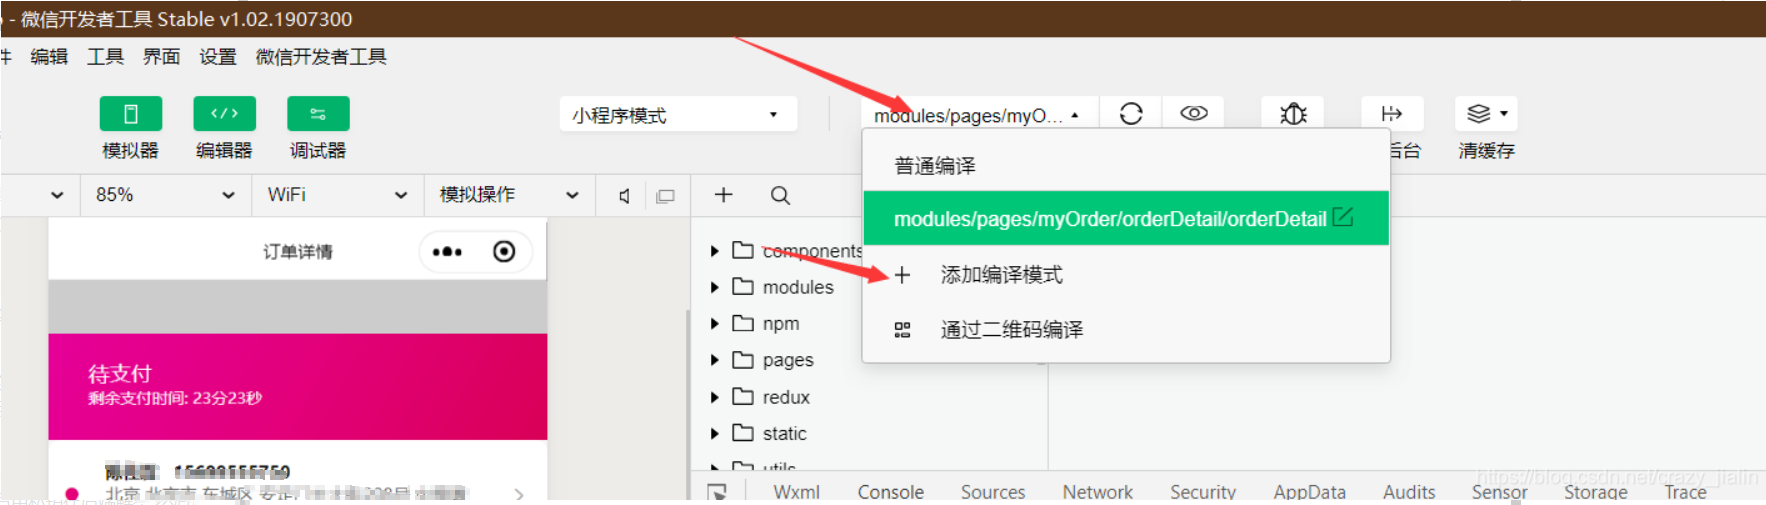Open the 微信开发者工具 menu
Viewport: 1766px width, 505px height.
[x=321, y=57]
